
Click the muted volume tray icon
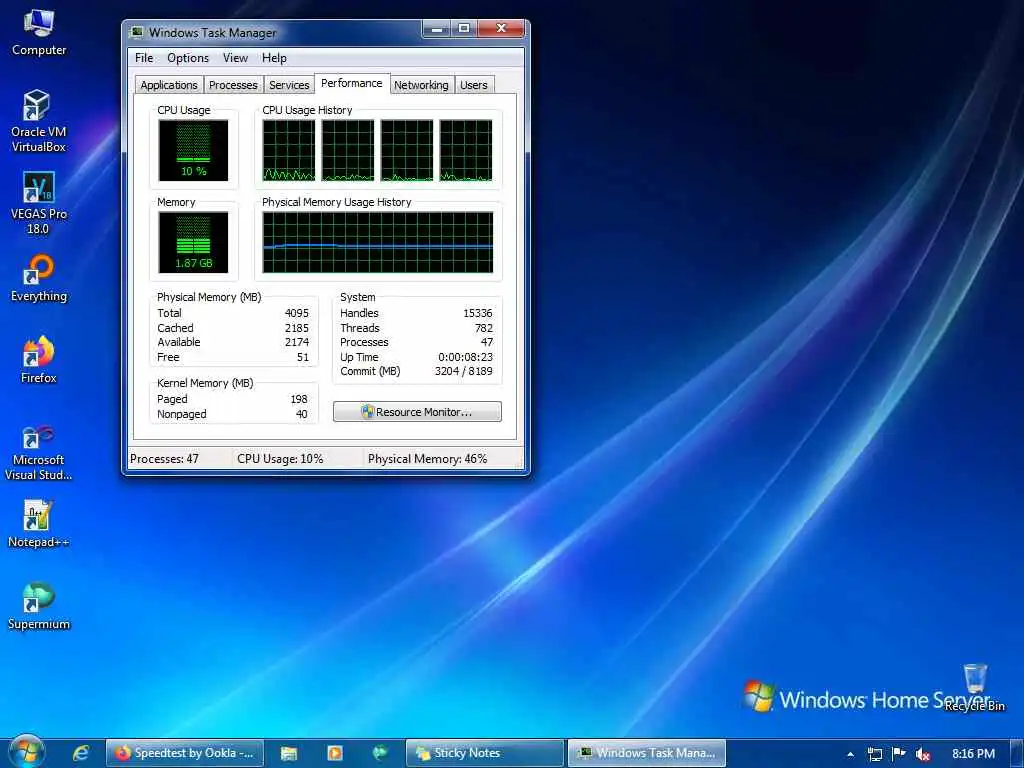923,754
